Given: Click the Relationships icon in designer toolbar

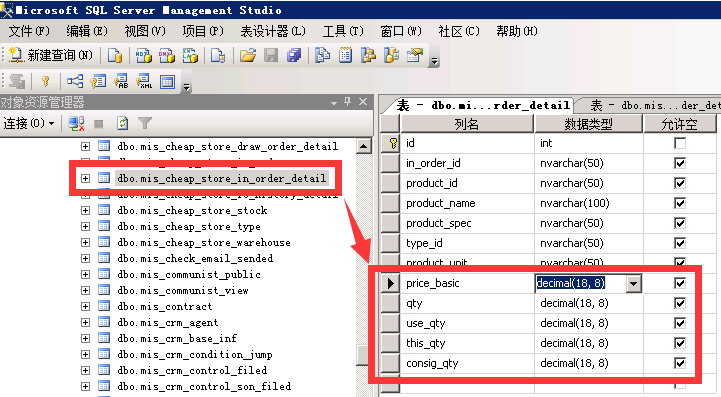Looking at the screenshot, I should [x=75, y=82].
